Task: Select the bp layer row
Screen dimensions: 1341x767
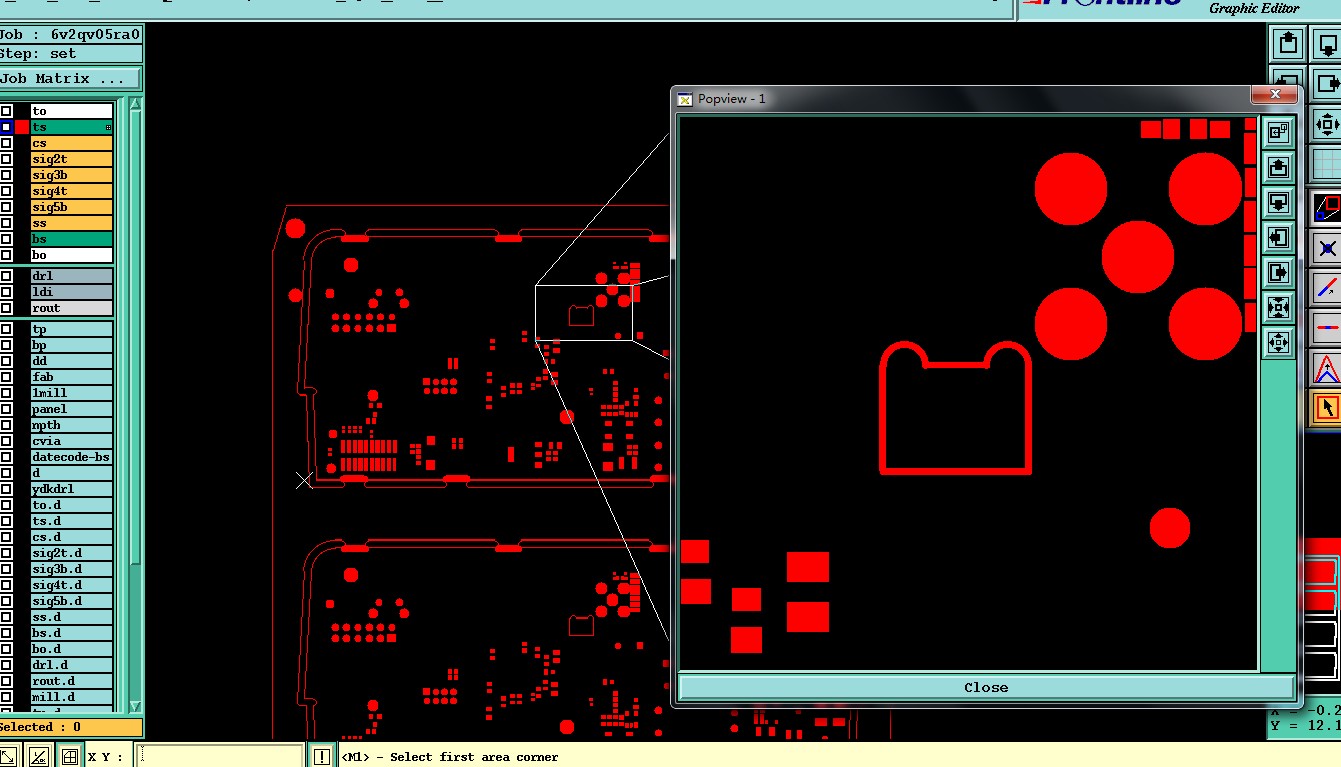Action: click(71, 345)
